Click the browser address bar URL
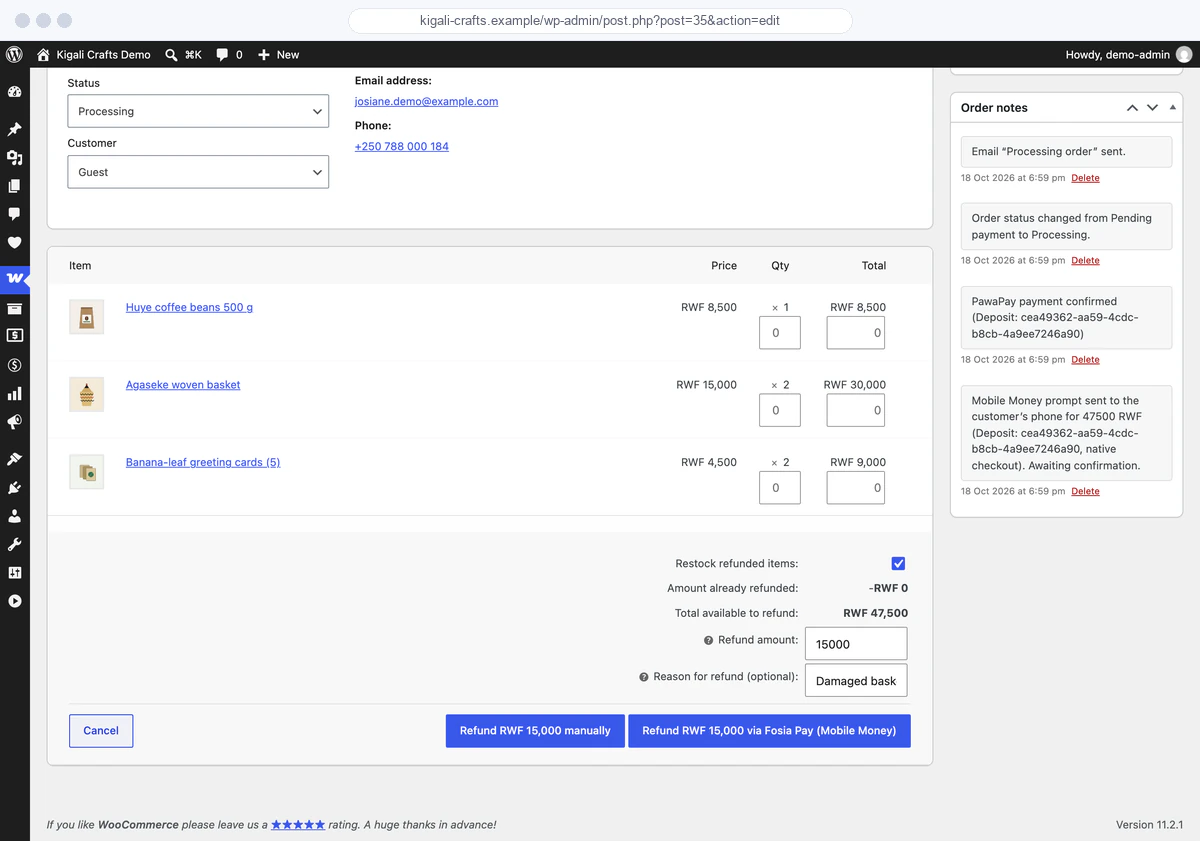Viewport: 1200px width, 841px height. pyautogui.click(x=600, y=21)
